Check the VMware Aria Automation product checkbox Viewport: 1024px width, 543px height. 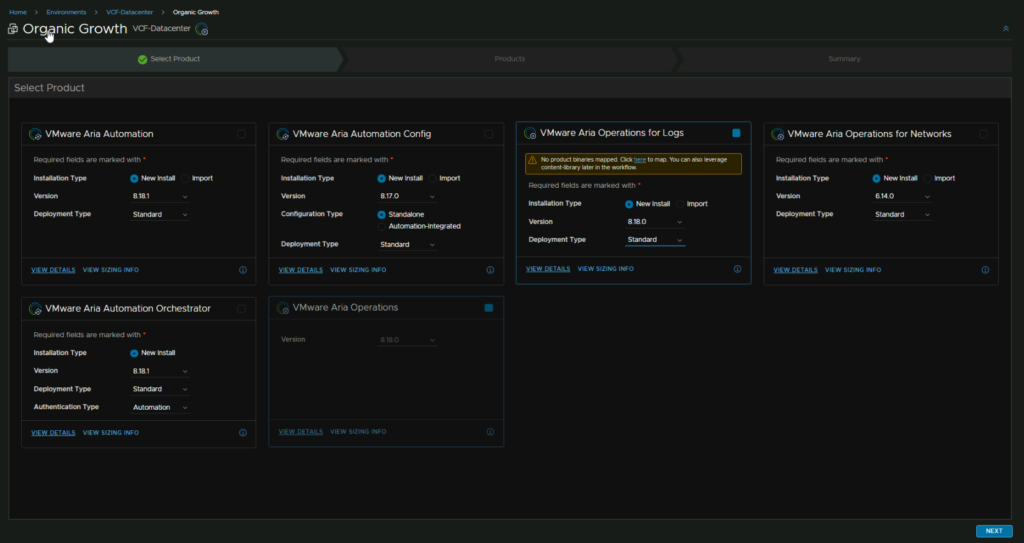coord(242,134)
